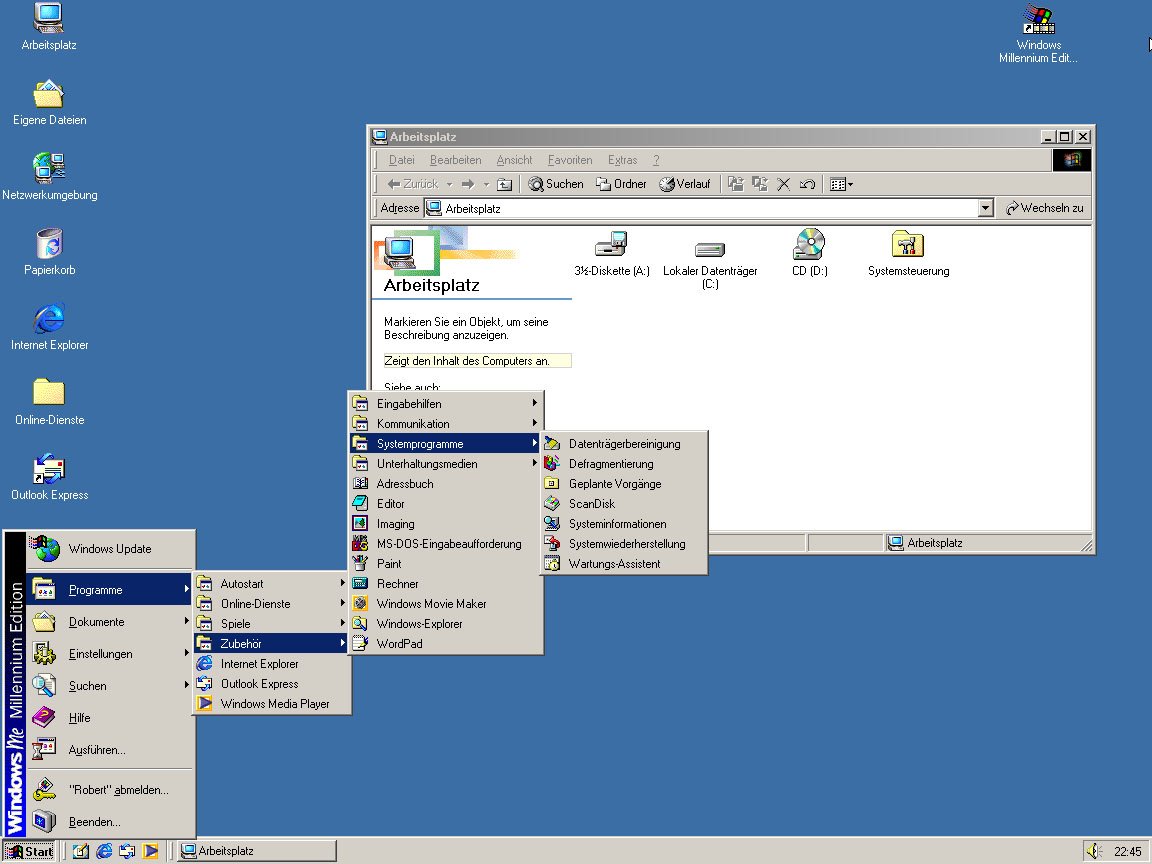The image size is (1152, 864).
Task: Open the Ansicht menu
Action: pos(514,160)
